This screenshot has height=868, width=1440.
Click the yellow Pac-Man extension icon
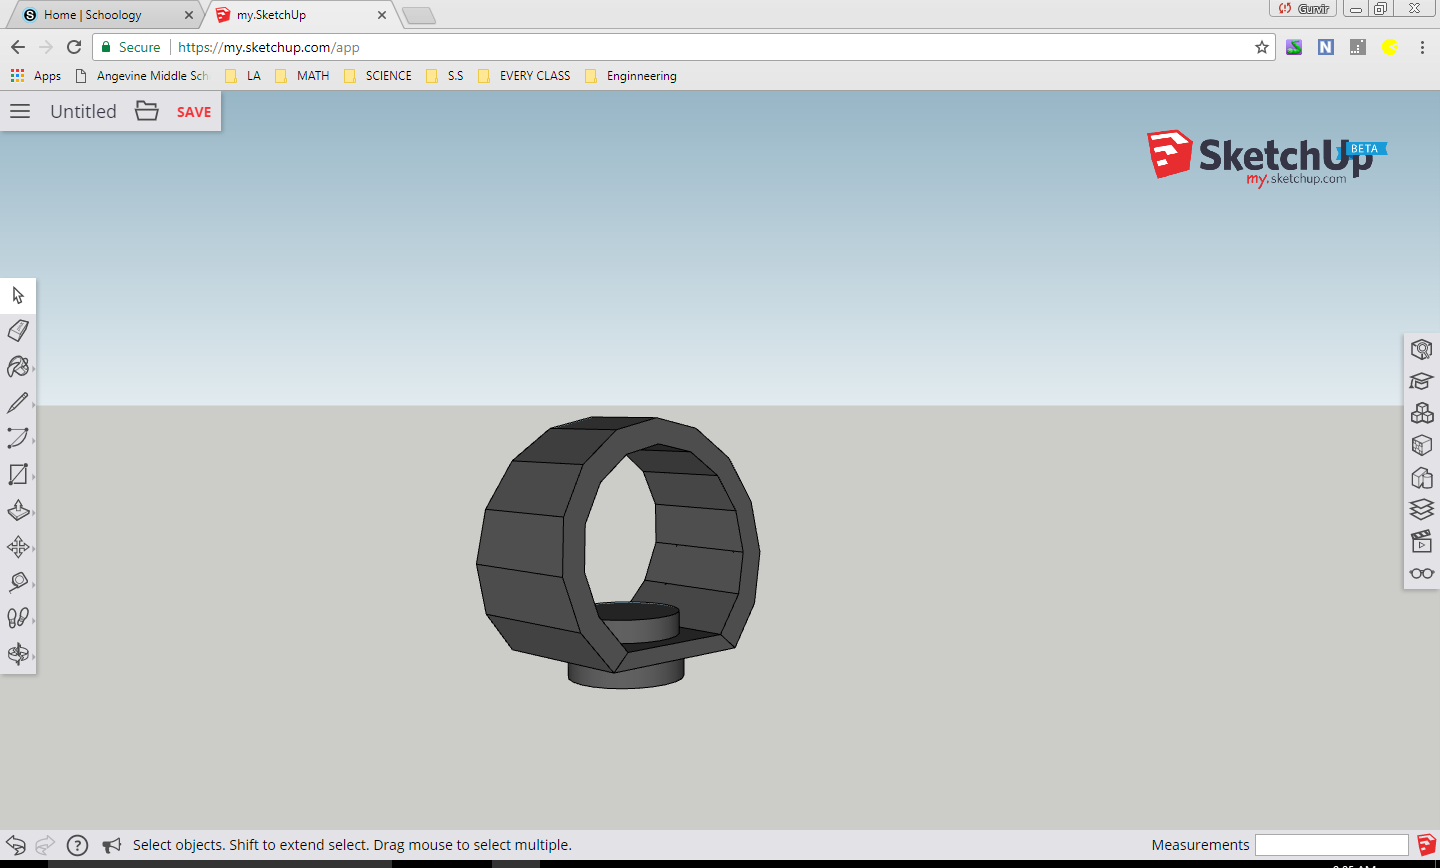(1390, 47)
